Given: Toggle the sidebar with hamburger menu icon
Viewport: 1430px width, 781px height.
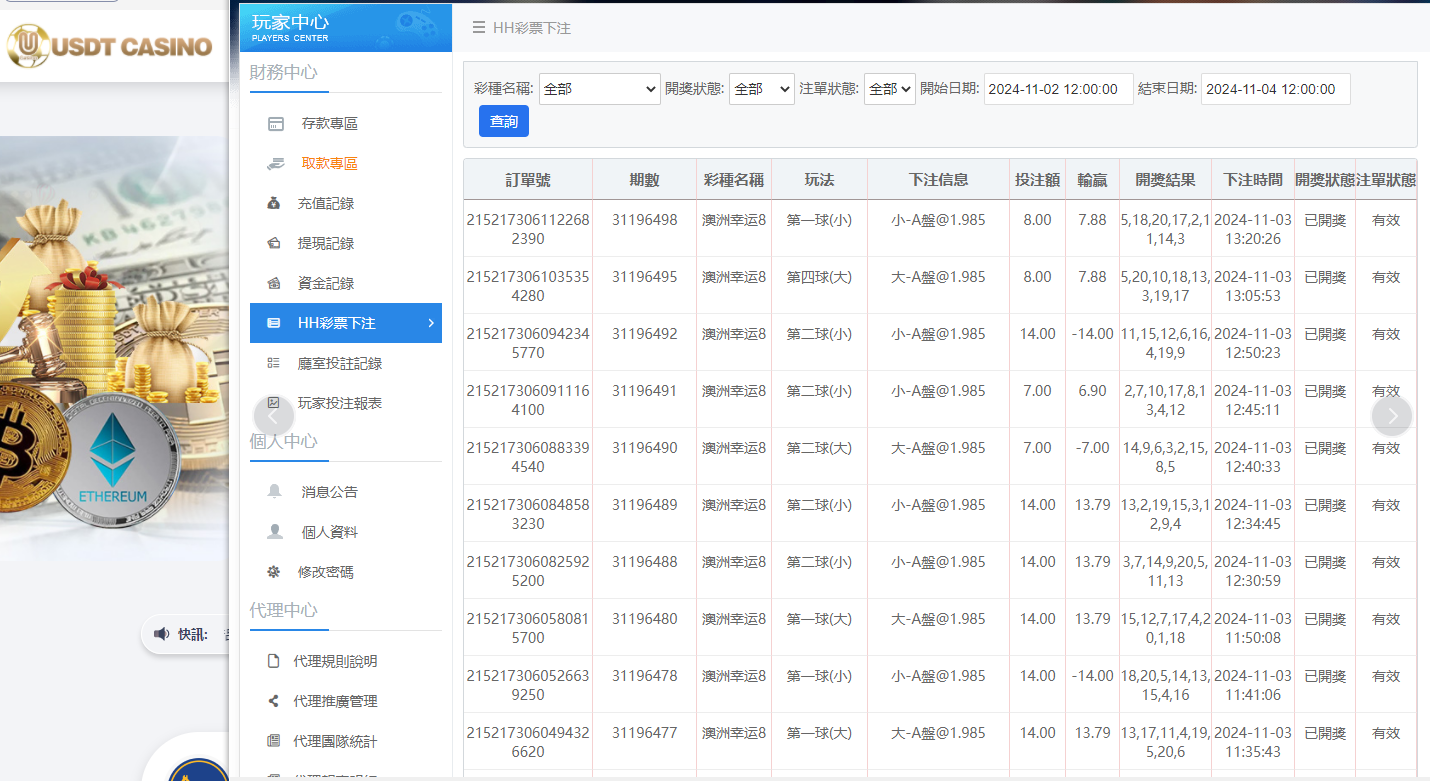Looking at the screenshot, I should (x=479, y=28).
